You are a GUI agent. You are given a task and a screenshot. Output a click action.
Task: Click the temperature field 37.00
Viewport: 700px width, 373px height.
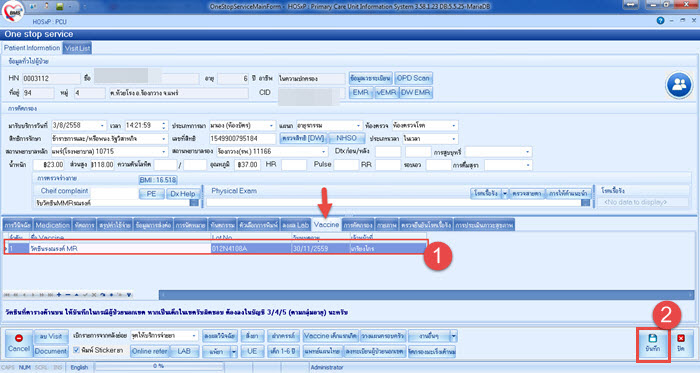(x=247, y=165)
